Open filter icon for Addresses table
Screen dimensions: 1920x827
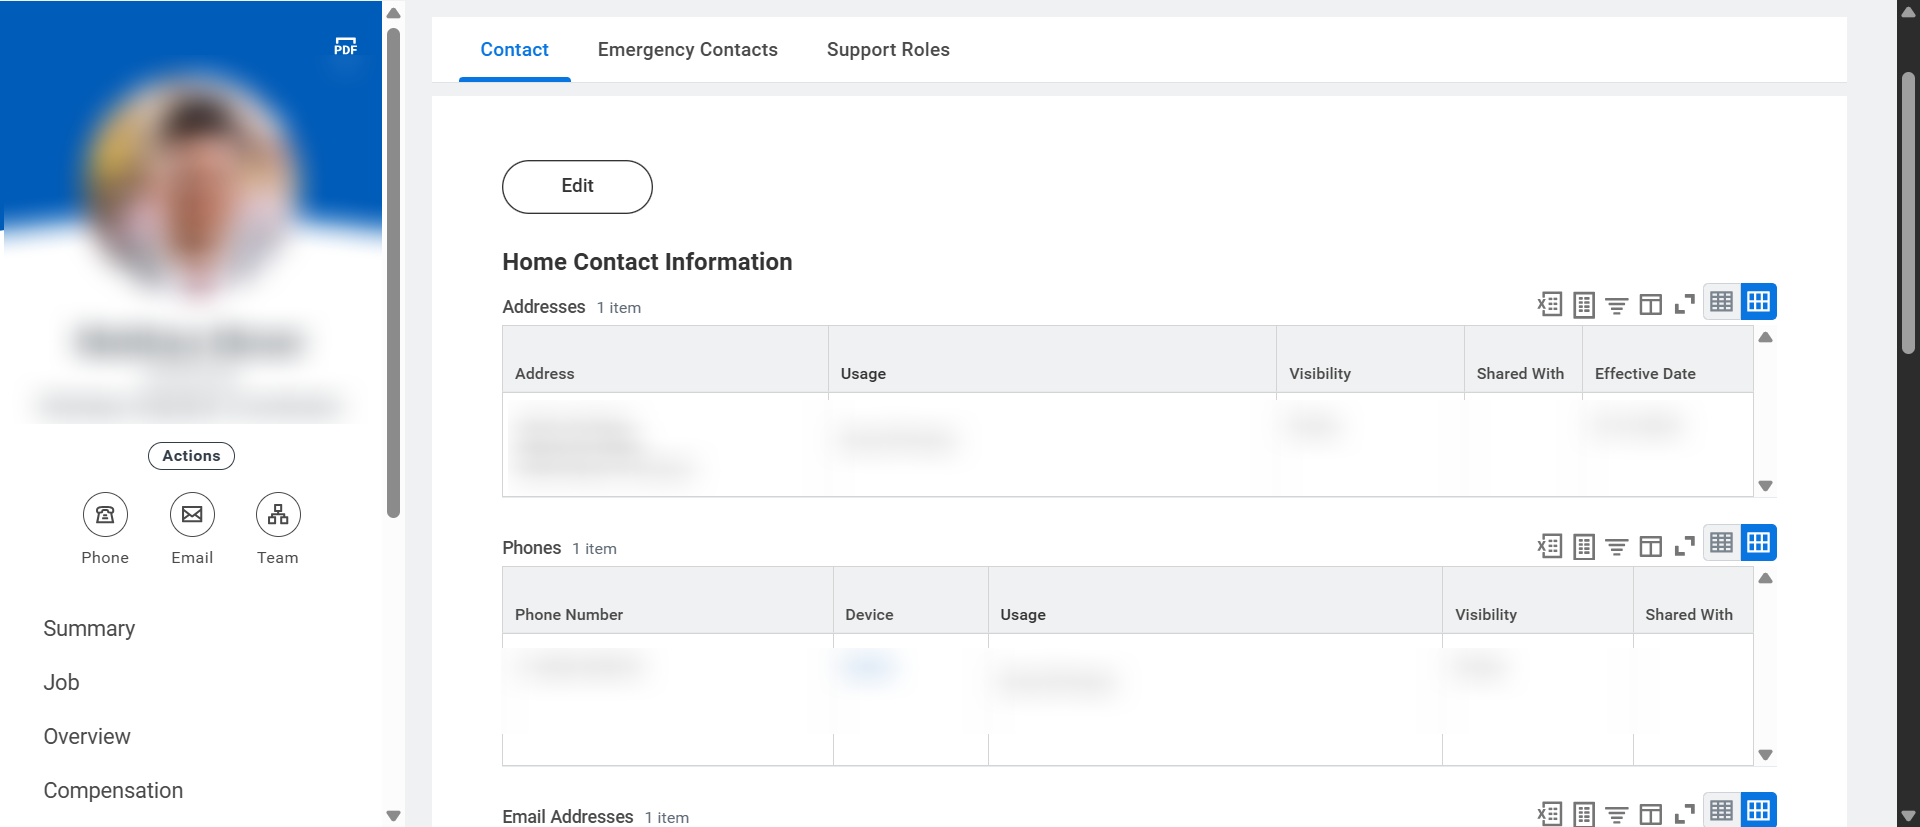(x=1616, y=305)
